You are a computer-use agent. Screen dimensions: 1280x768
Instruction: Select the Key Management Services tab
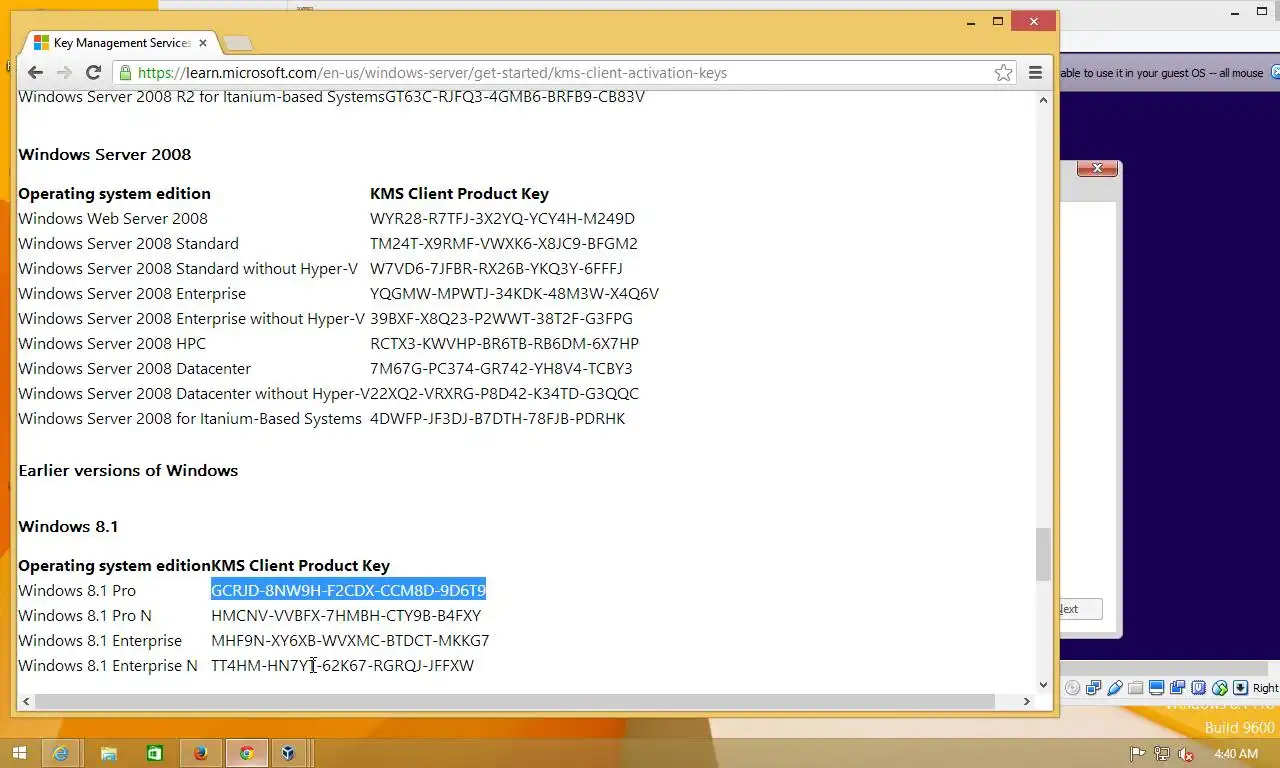[120, 43]
